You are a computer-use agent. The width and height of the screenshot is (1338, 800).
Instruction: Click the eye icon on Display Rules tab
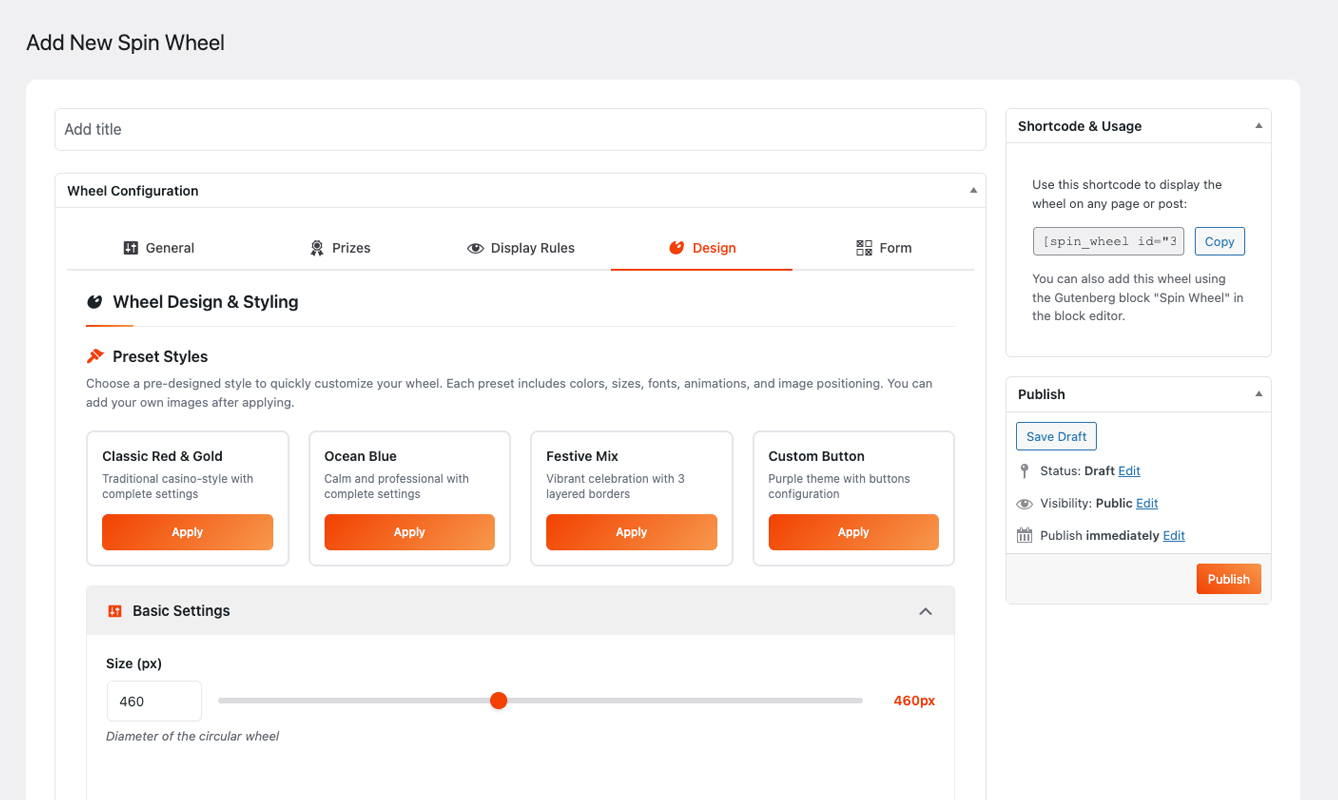[x=475, y=247]
